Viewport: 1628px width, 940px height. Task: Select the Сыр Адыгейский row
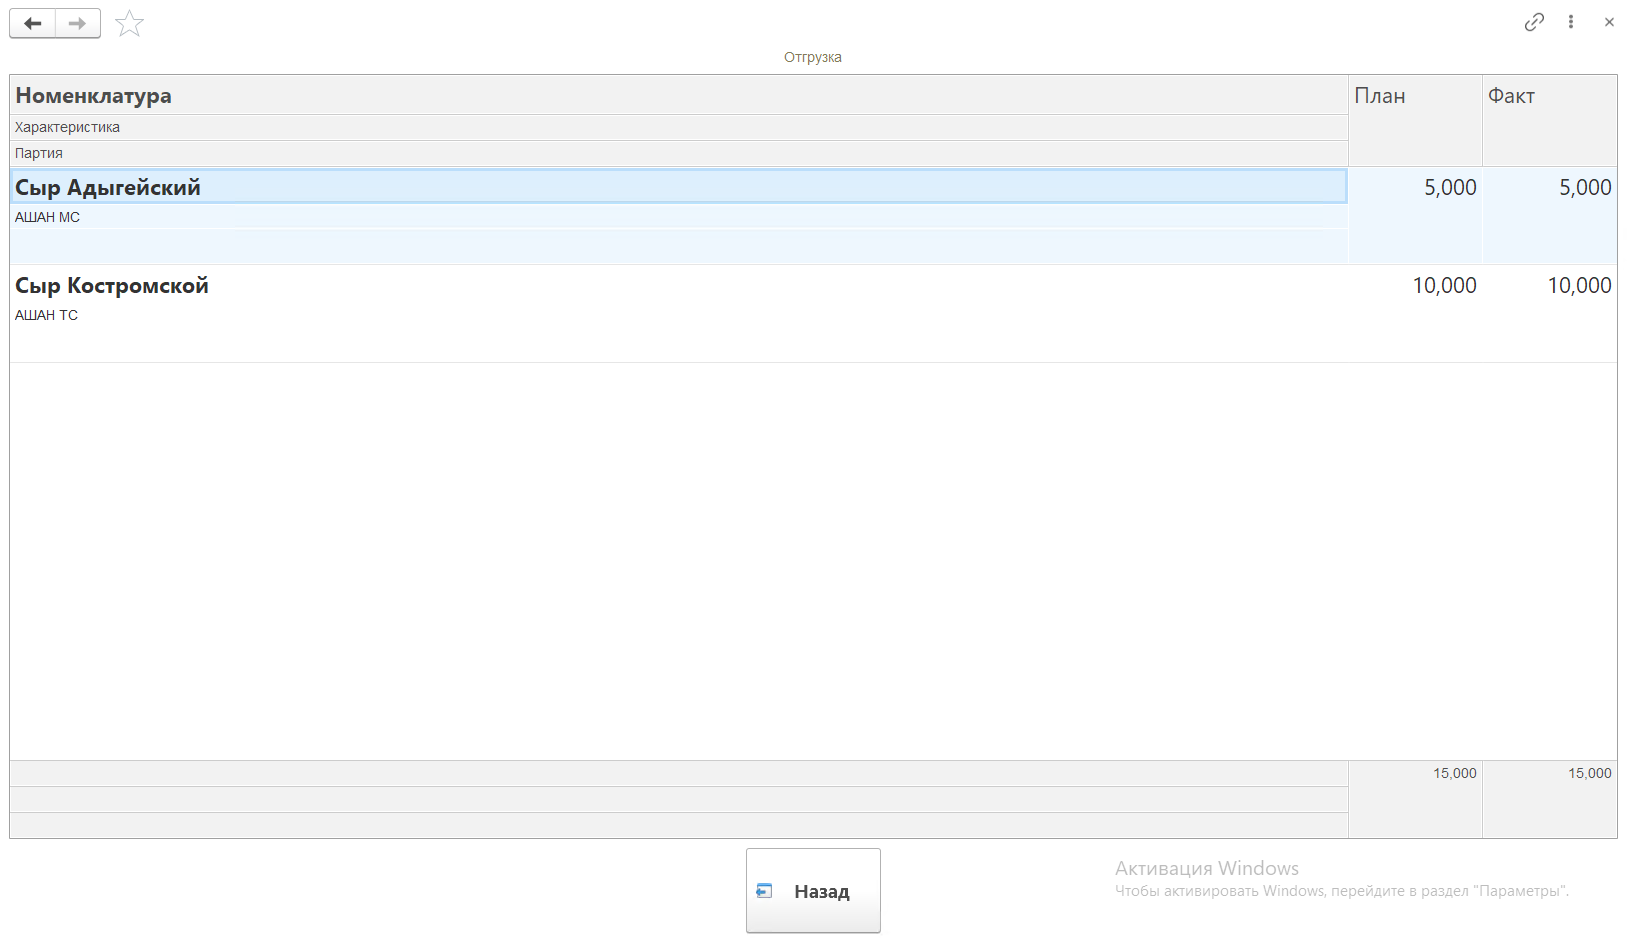(x=108, y=187)
